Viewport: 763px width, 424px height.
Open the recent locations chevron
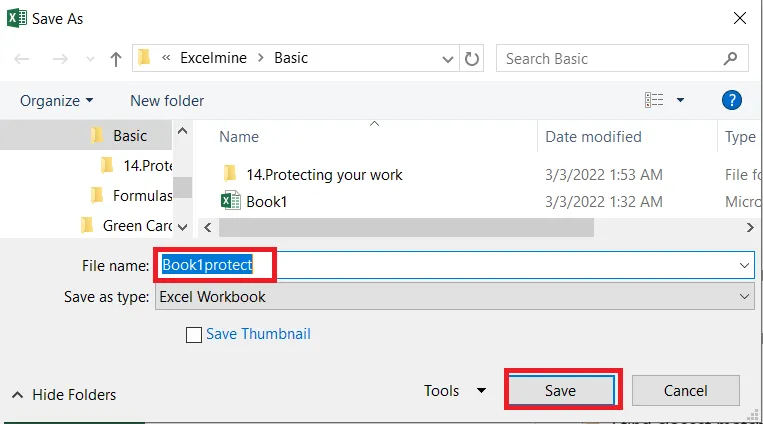[x=90, y=59]
